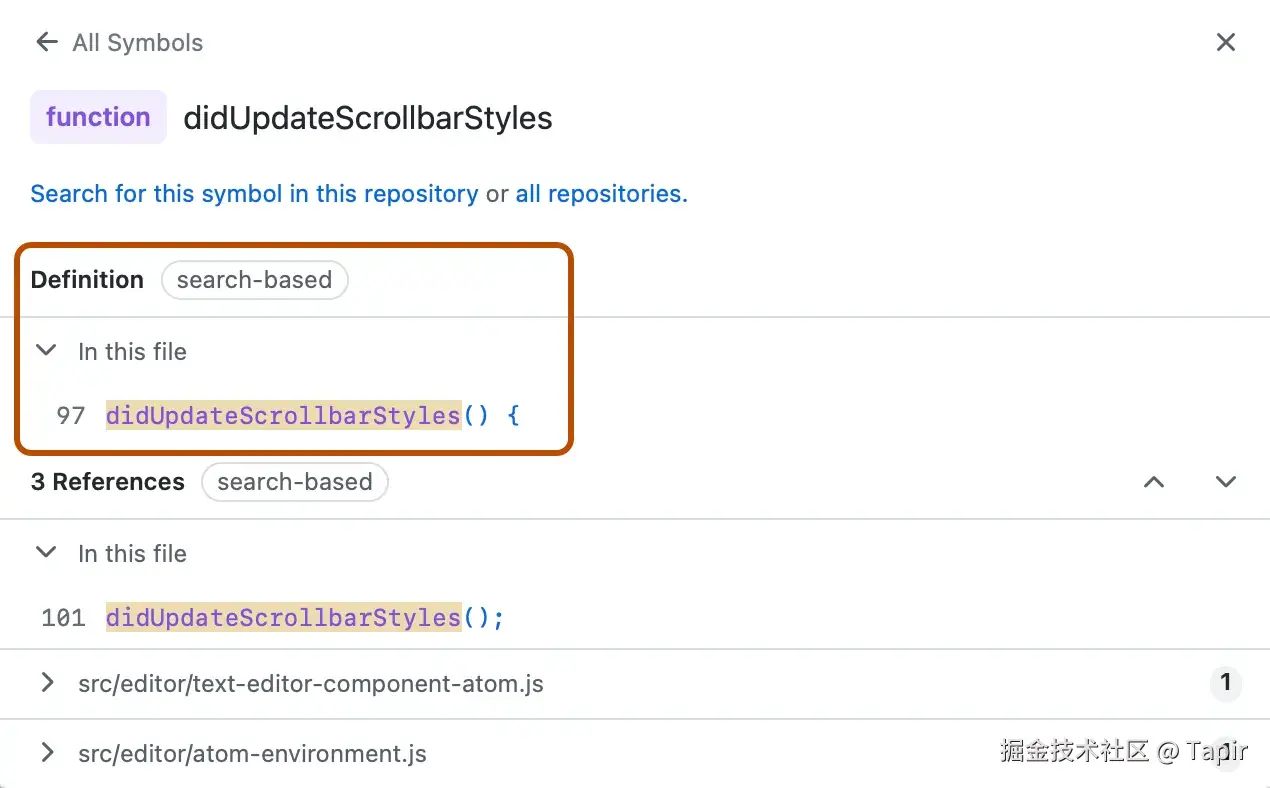Select the src/editor/text-editor-component-atom.js file name
1270x788 pixels.
pyautogui.click(x=310, y=684)
